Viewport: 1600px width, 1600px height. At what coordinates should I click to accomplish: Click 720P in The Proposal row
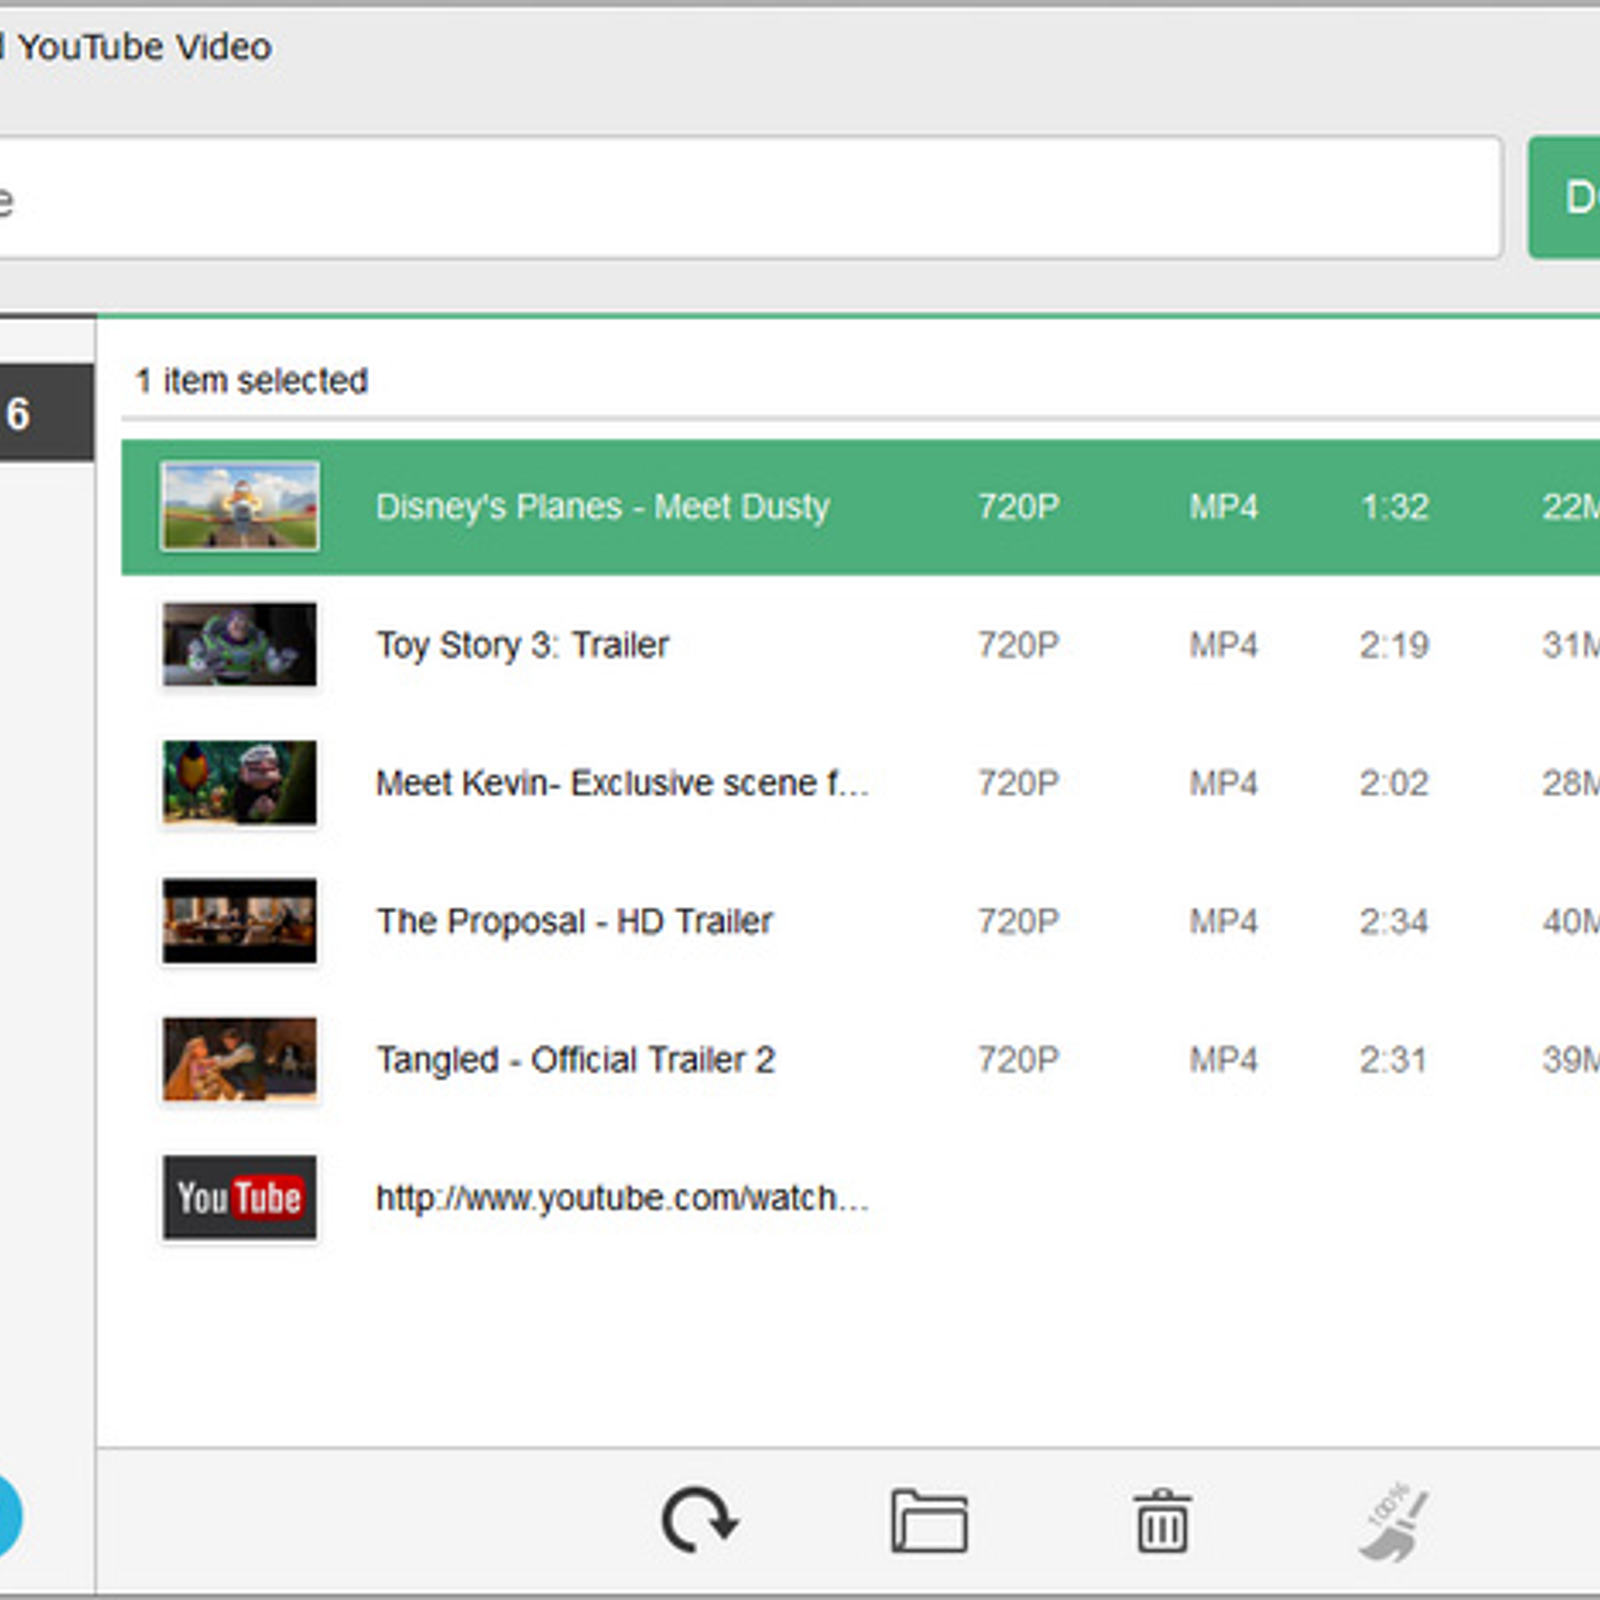(1018, 921)
